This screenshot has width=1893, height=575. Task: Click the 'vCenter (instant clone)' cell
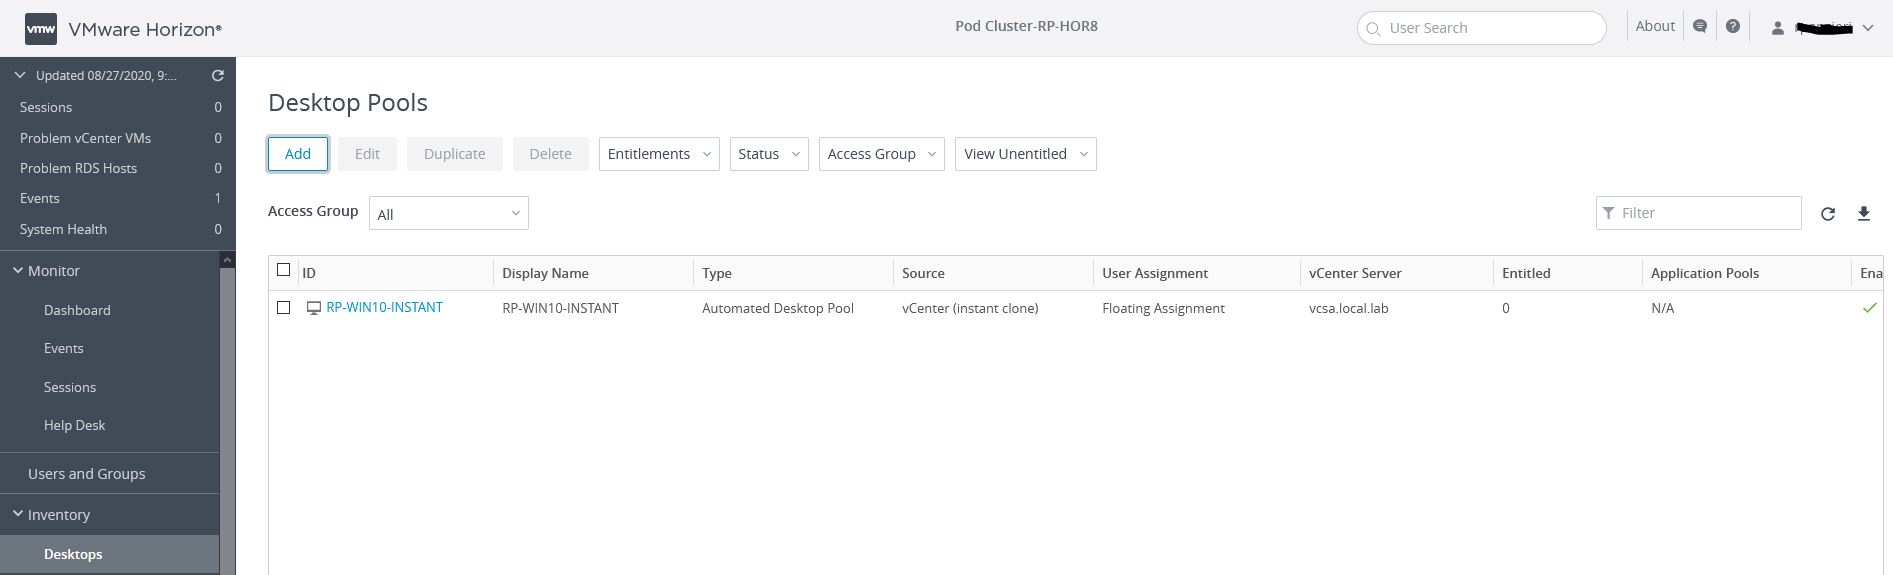pos(970,308)
